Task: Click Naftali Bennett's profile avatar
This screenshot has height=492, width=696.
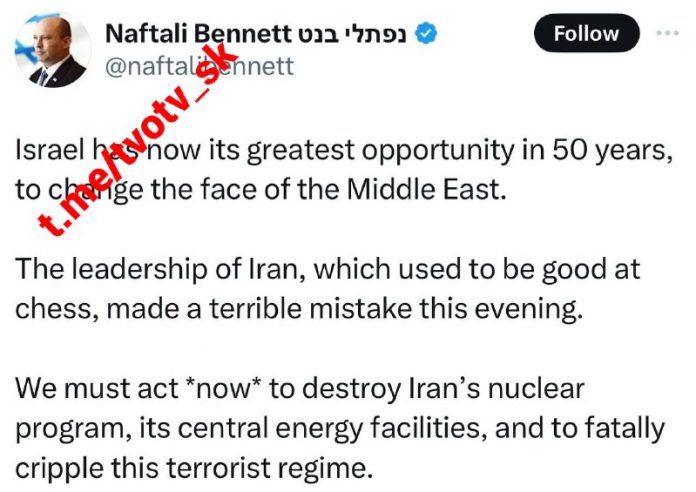Action: [x=51, y=51]
